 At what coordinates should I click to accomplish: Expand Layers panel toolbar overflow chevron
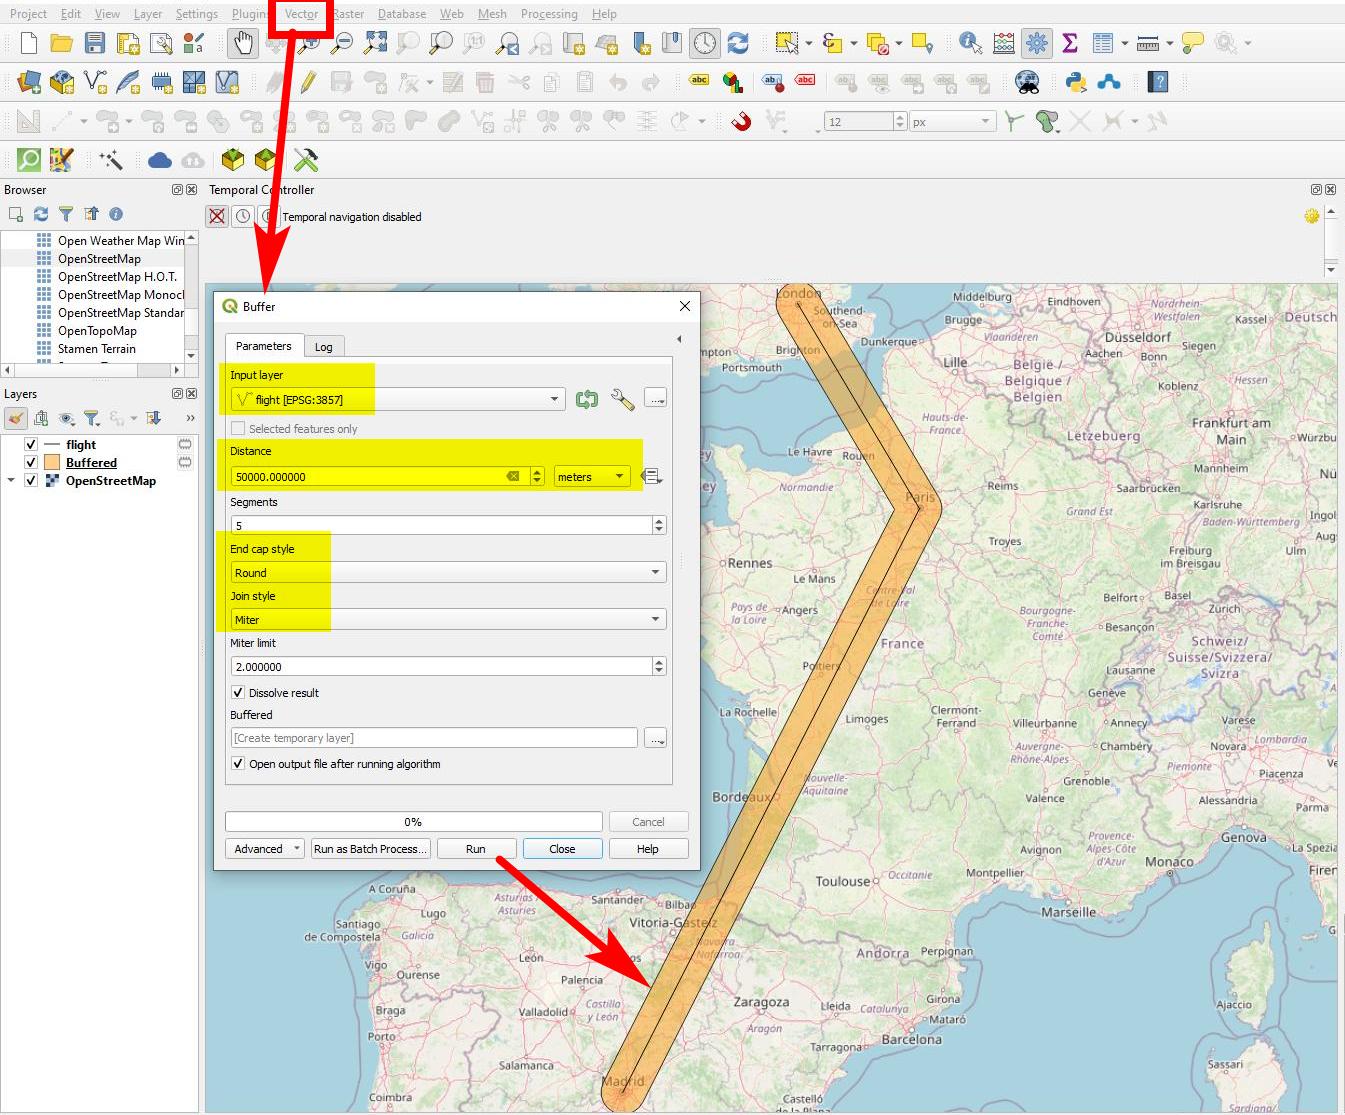pyautogui.click(x=190, y=418)
